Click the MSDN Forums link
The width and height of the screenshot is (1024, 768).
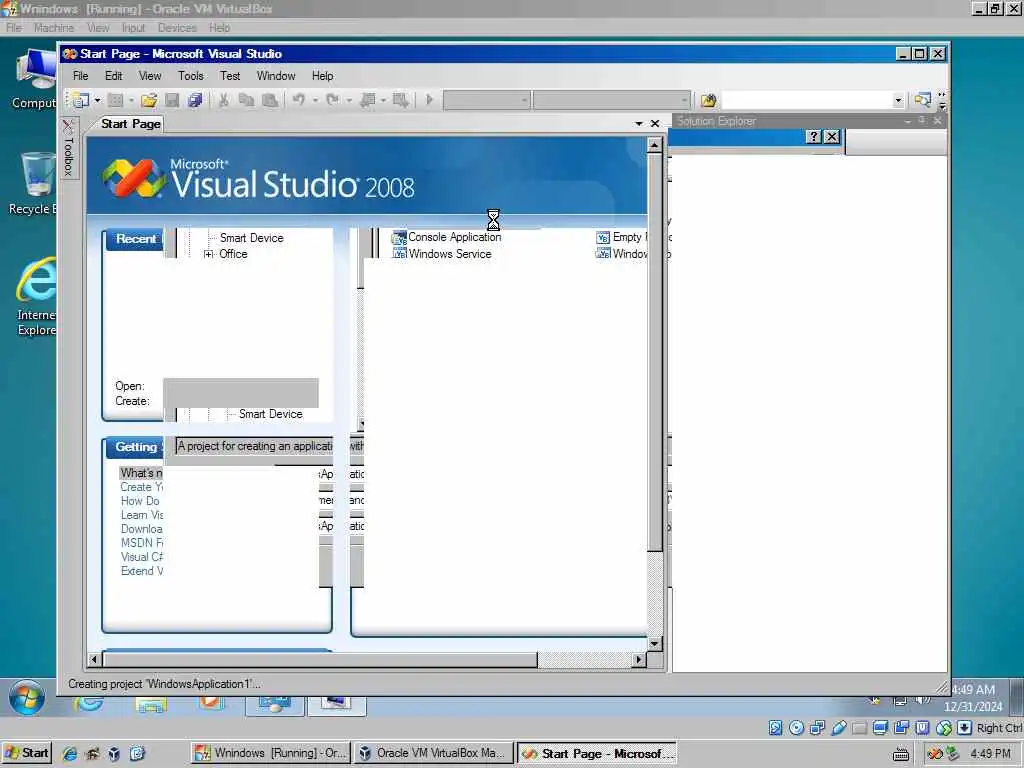coord(142,543)
